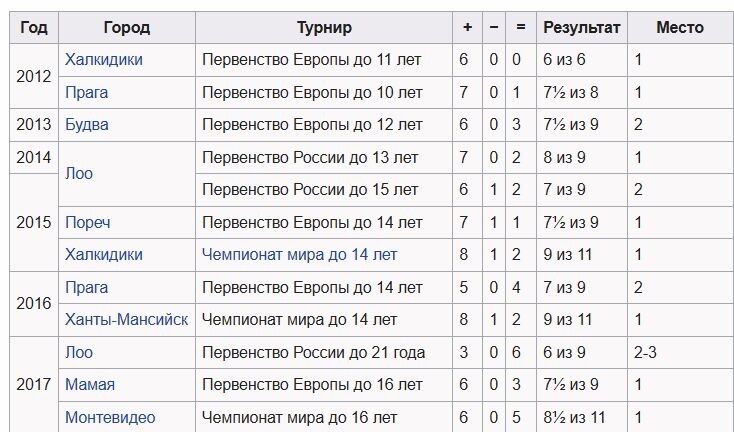Select the 2013 year cell
Screen dimensions: 734x432
34,125
